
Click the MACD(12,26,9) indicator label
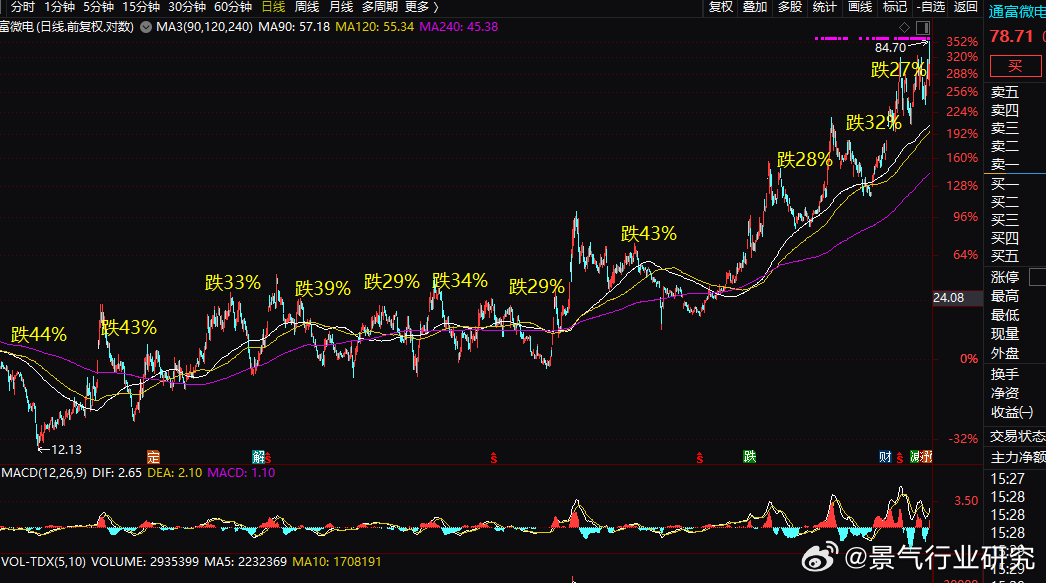coord(44,473)
